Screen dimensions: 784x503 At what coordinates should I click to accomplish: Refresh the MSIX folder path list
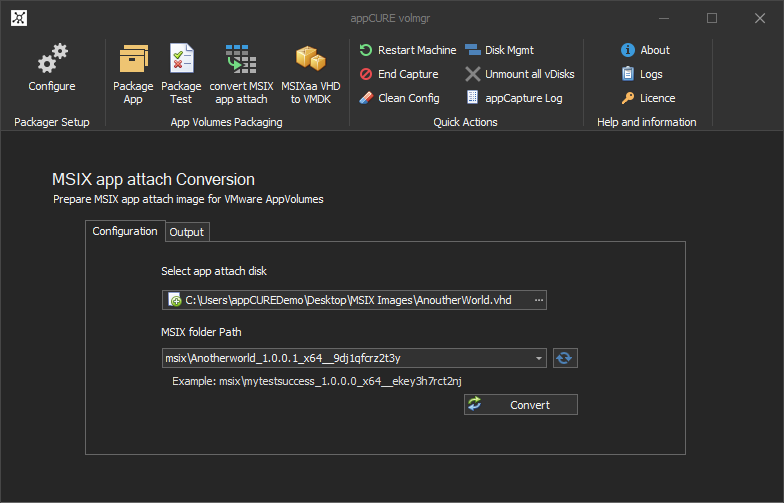click(565, 358)
